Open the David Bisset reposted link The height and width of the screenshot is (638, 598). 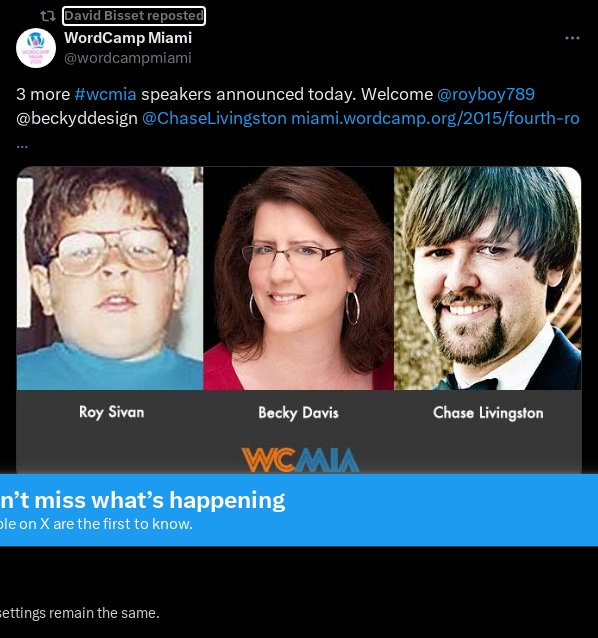tap(134, 16)
